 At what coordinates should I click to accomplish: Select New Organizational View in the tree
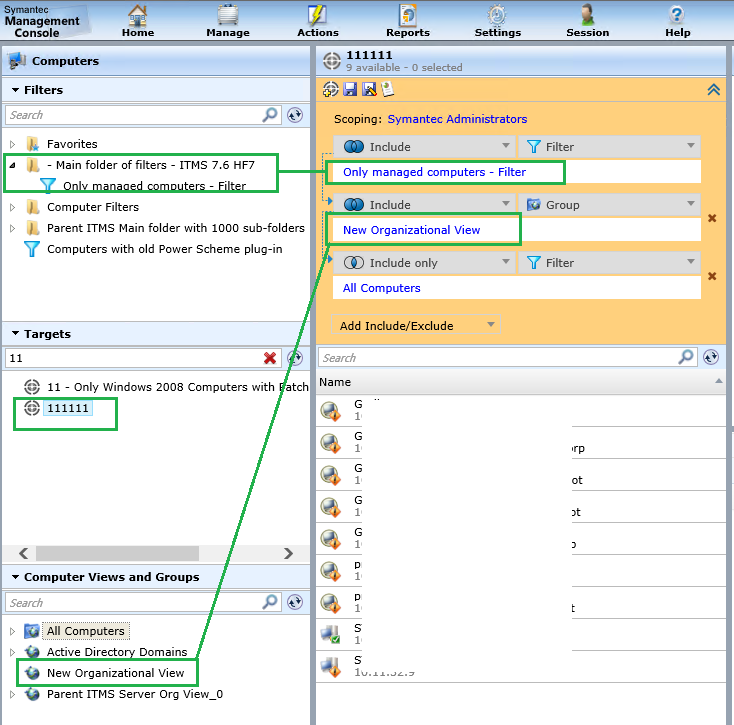point(115,673)
